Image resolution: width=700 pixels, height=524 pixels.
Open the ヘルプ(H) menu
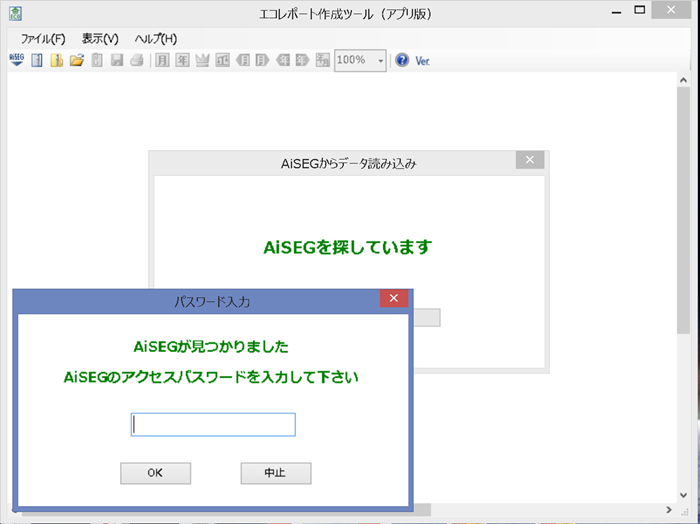(156, 39)
